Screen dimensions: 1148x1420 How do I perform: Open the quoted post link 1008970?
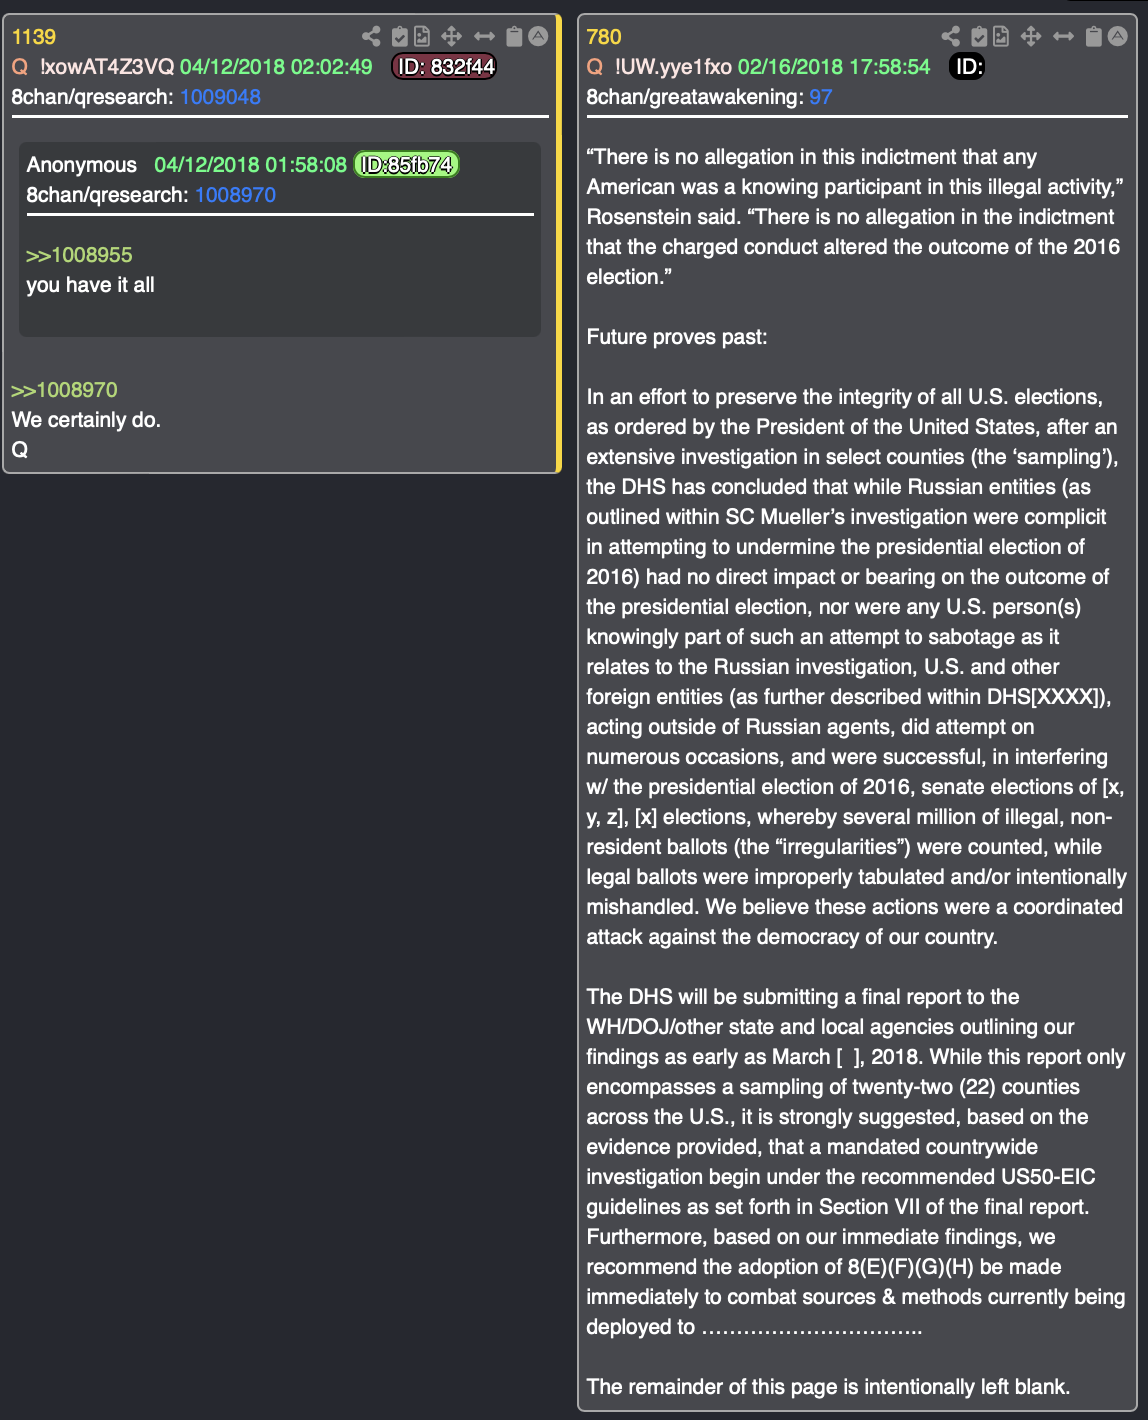coord(235,195)
